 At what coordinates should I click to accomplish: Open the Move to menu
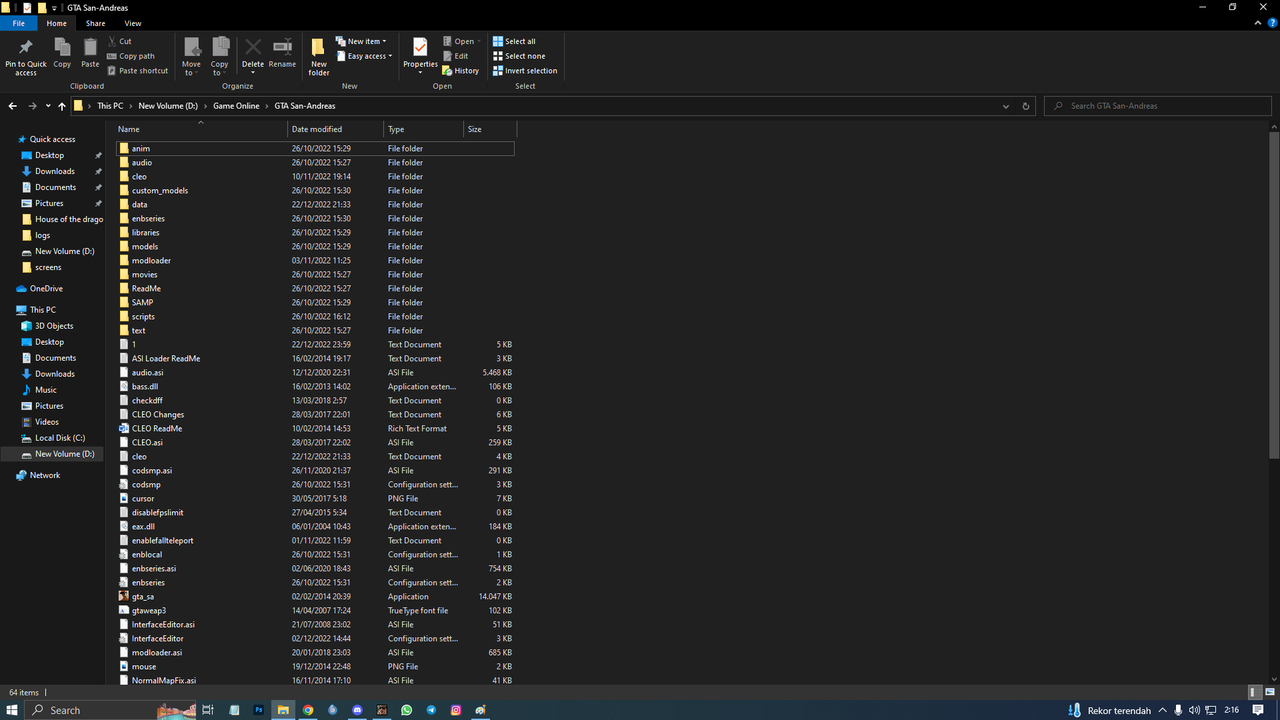(x=191, y=56)
